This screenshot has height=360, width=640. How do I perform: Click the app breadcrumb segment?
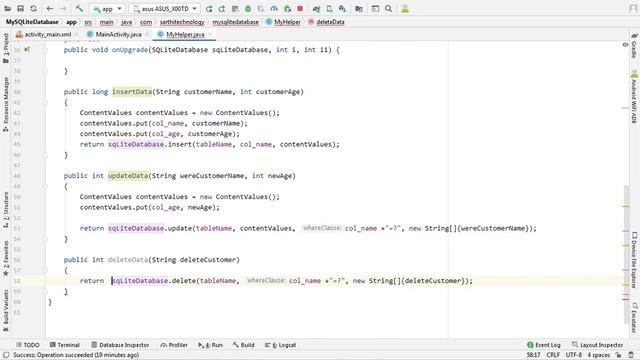(71, 22)
